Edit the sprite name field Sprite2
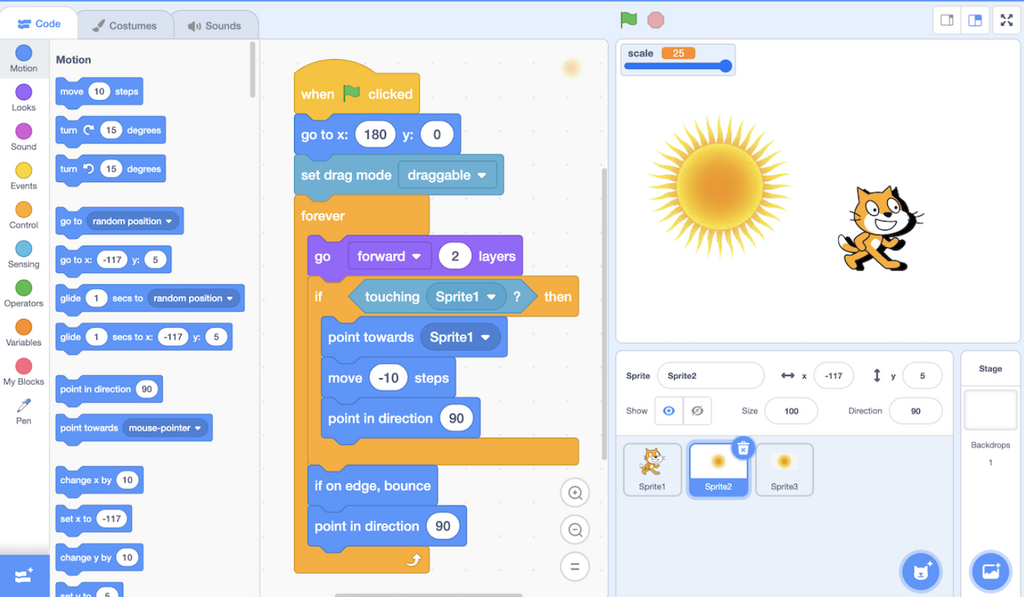 tap(711, 376)
